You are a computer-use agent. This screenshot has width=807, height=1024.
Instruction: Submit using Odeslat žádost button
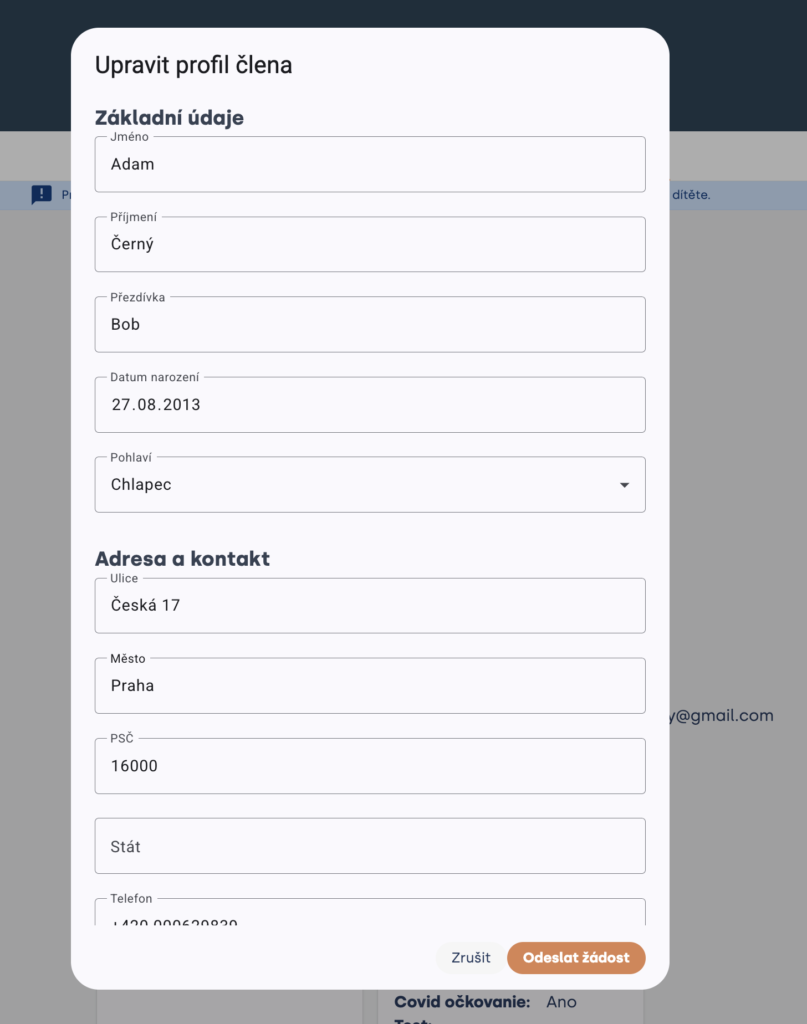[577, 957]
